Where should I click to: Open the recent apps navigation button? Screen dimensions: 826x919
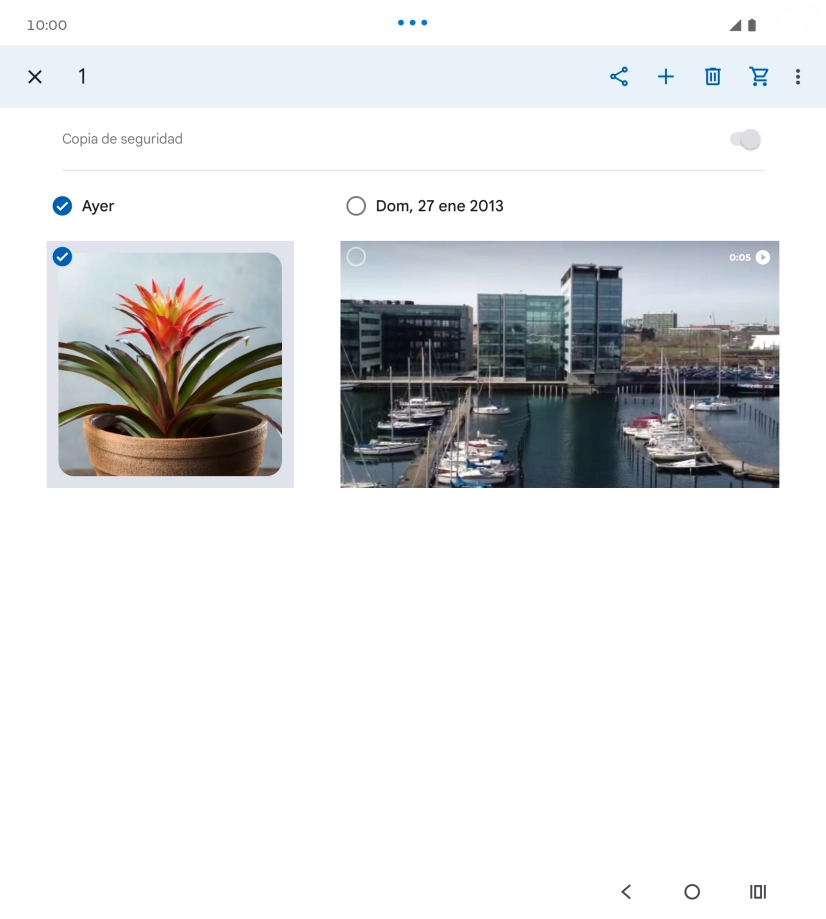click(x=758, y=891)
